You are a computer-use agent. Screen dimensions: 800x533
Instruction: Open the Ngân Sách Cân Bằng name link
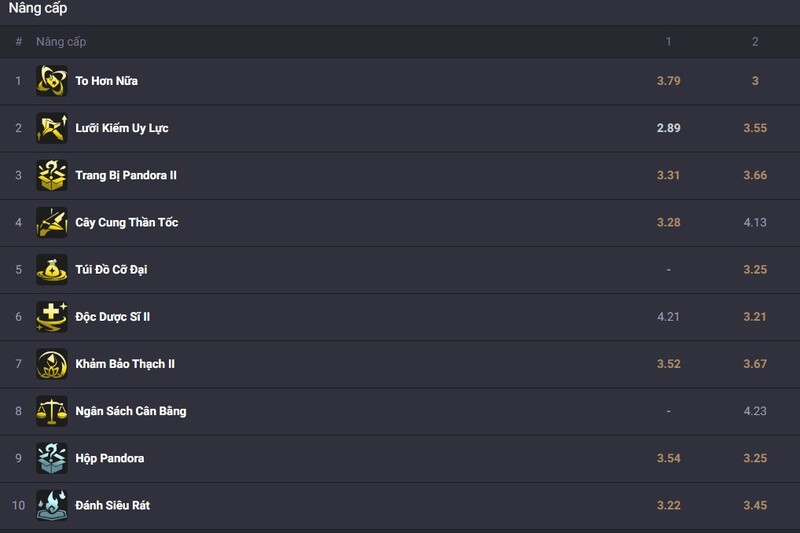(x=130, y=411)
